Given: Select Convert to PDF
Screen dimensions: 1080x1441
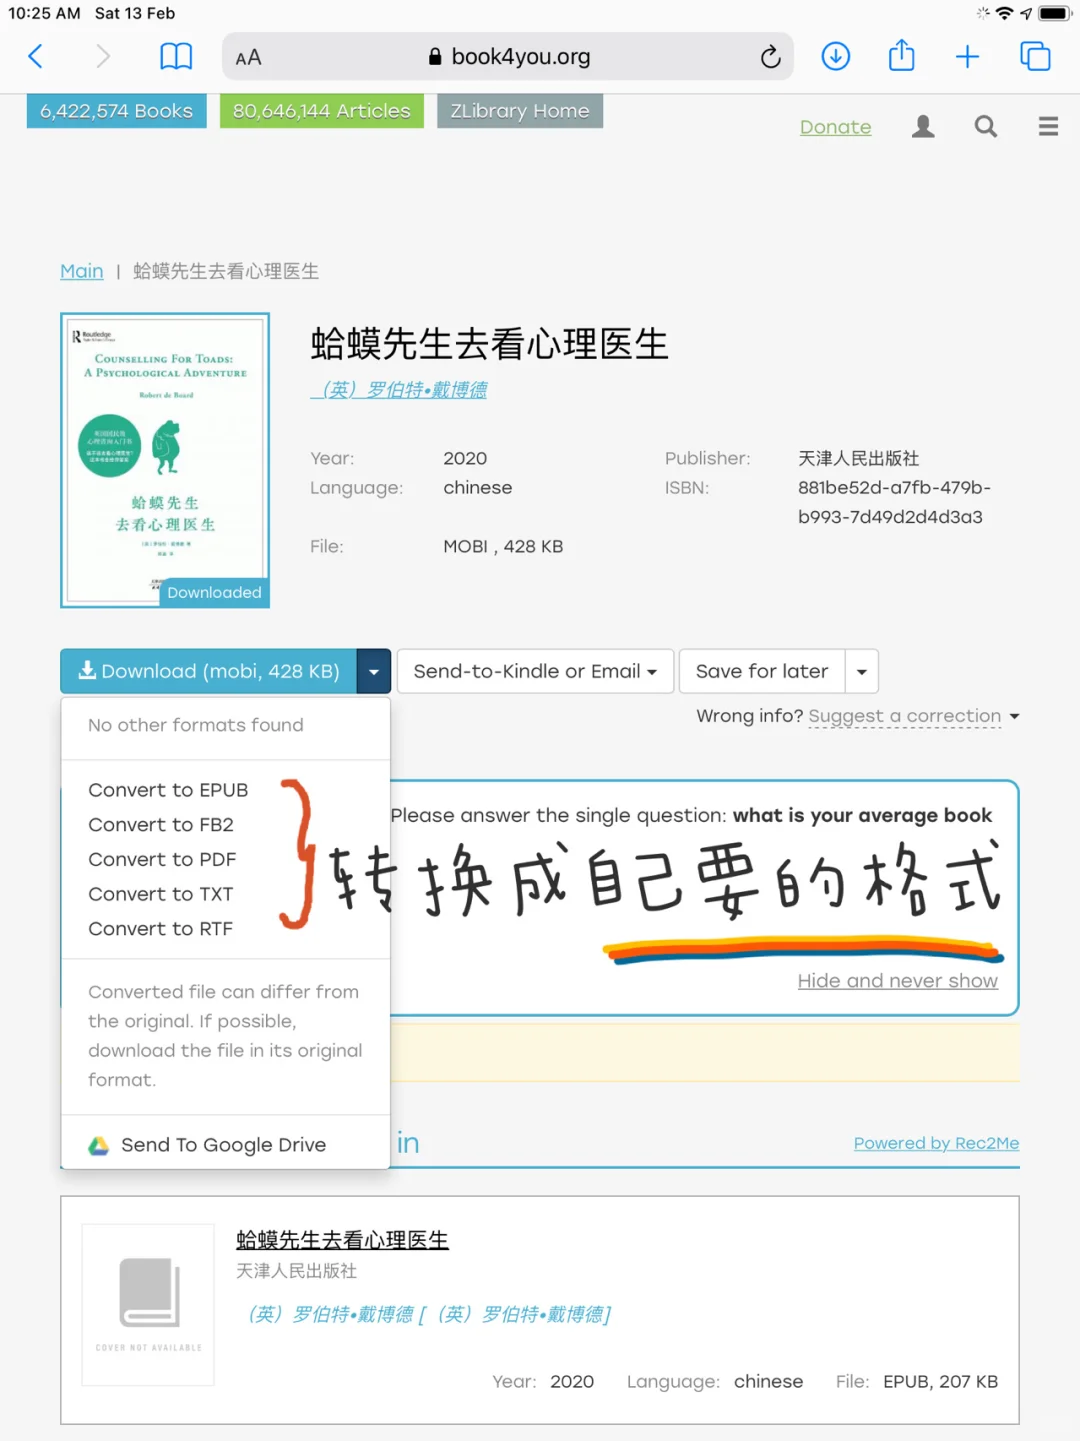Looking at the screenshot, I should [x=162, y=859].
